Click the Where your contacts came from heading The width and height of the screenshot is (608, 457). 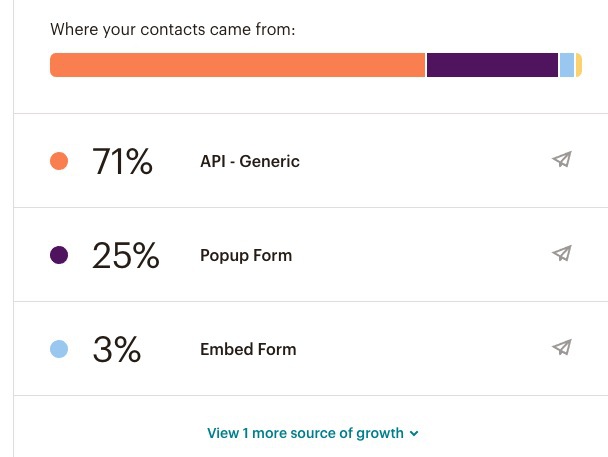[x=173, y=29]
